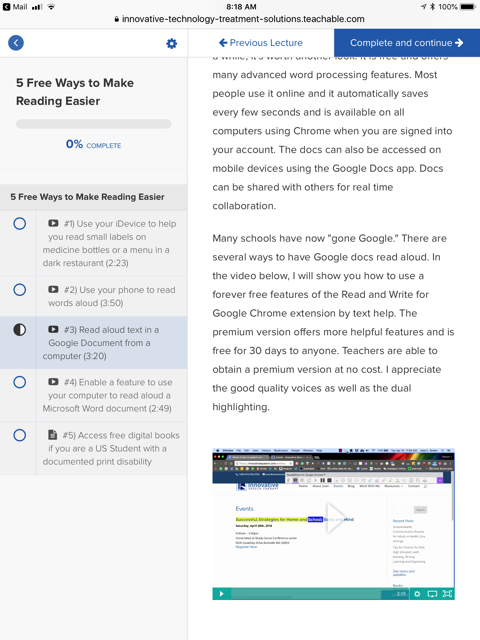480x640 pixels.
Task: Click the course title 5 Free Ways to Make Reading Easier
Action: (x=75, y=92)
